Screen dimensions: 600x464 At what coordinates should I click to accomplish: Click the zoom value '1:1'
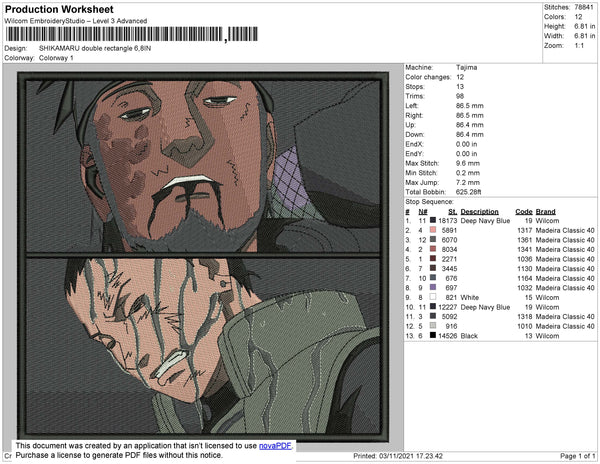click(579, 46)
